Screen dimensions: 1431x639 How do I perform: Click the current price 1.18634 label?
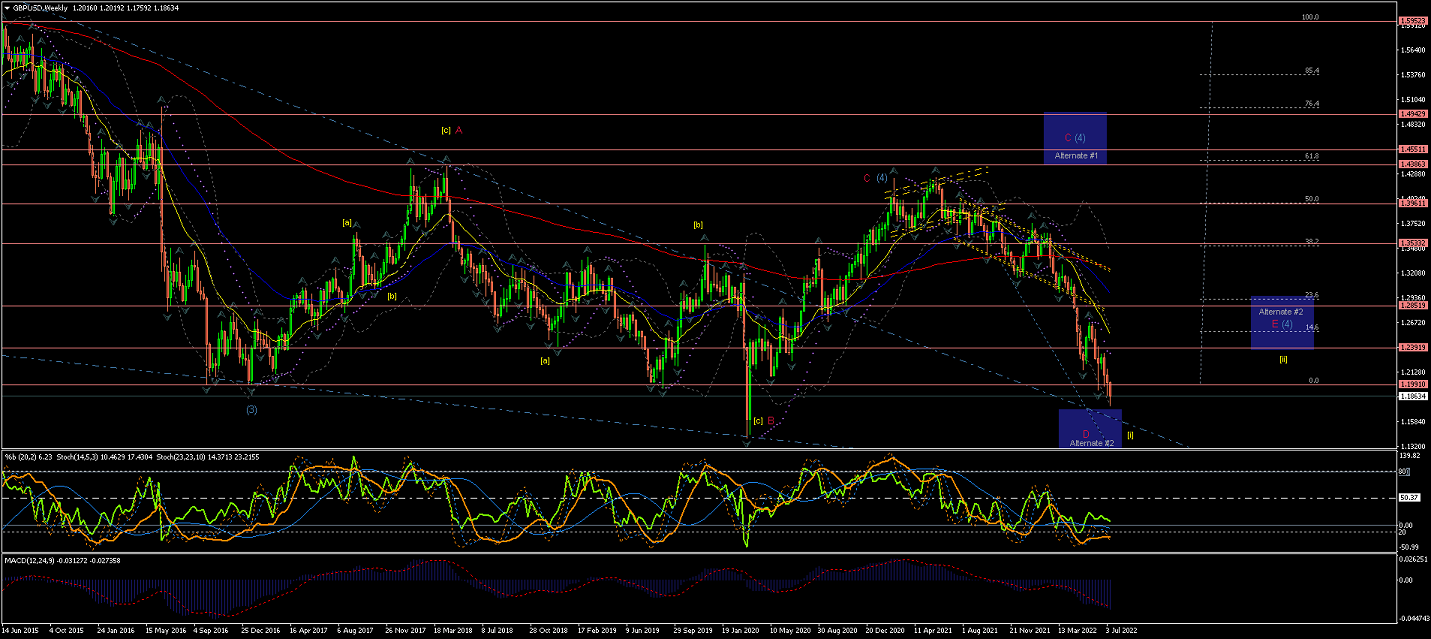point(1412,396)
